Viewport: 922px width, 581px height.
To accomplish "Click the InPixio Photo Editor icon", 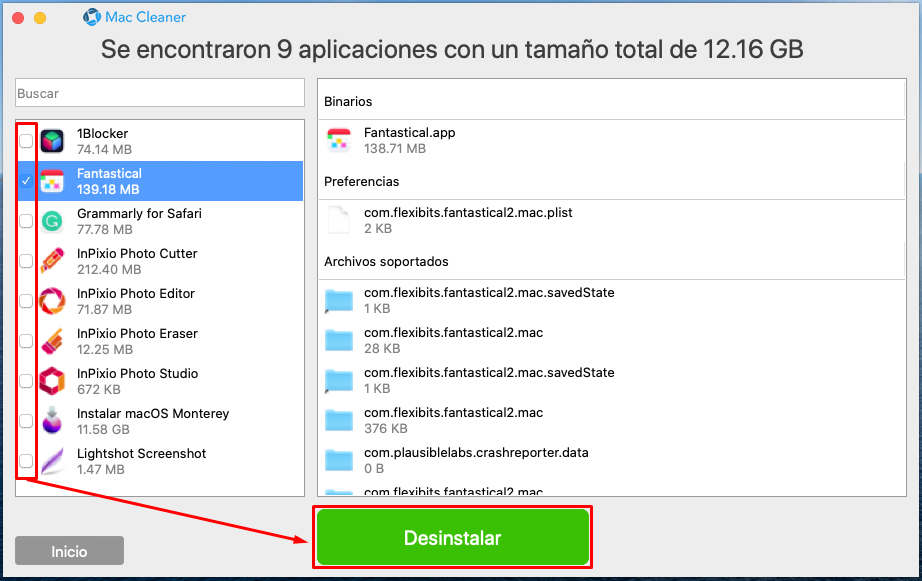I will click(x=52, y=301).
